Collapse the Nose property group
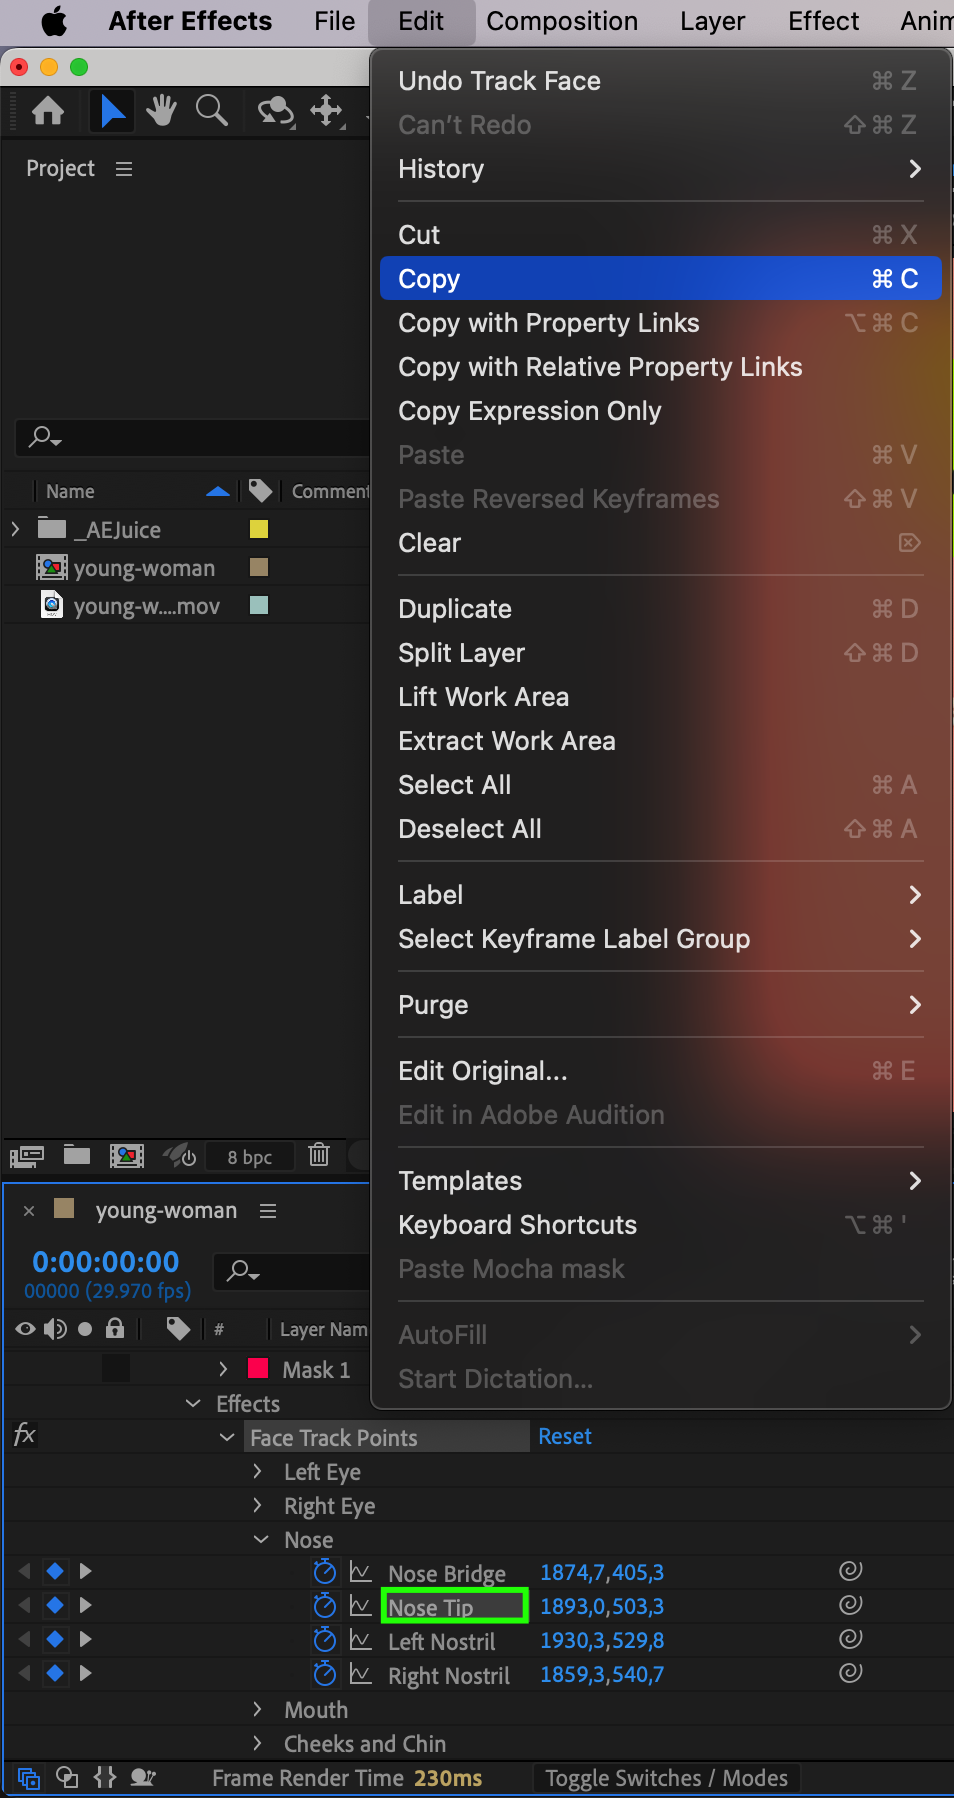 coord(261,1539)
